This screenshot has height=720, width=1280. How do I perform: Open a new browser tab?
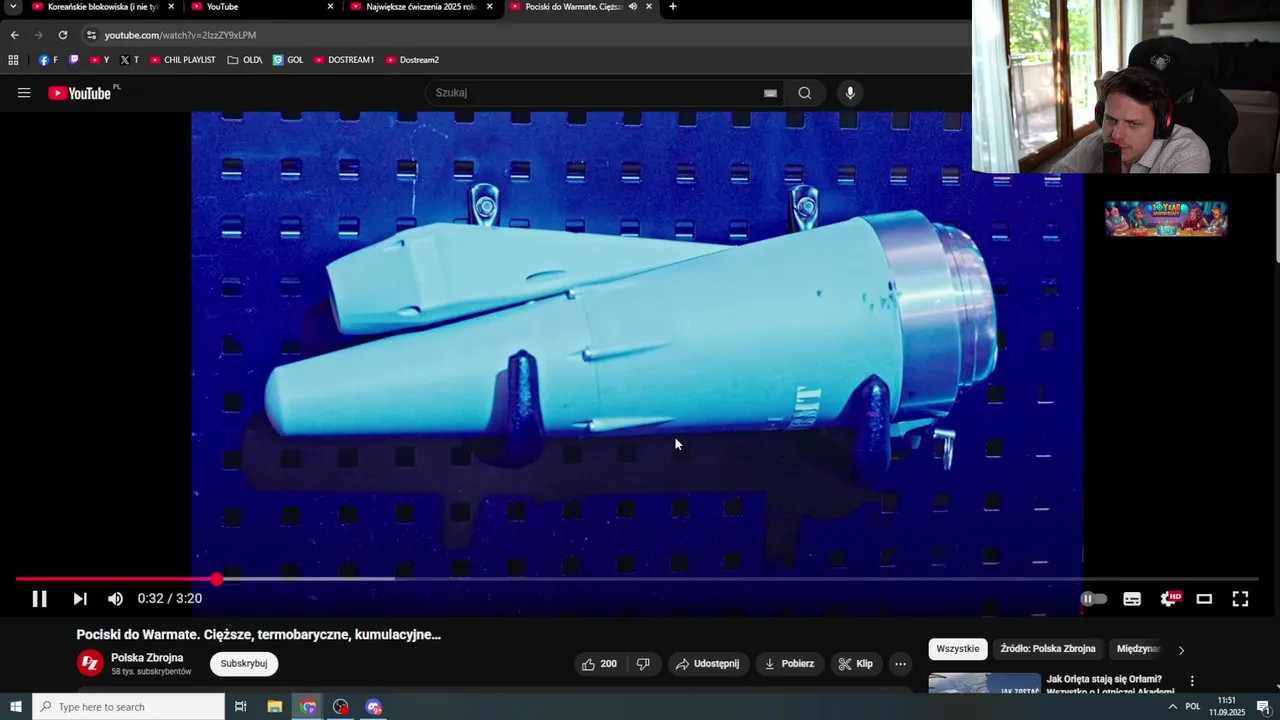click(673, 7)
